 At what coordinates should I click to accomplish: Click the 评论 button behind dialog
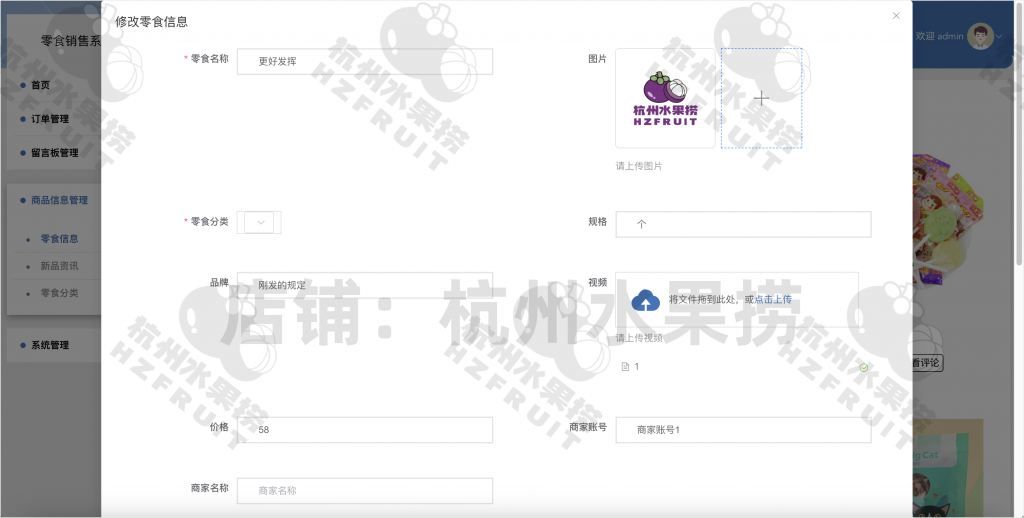click(x=927, y=363)
